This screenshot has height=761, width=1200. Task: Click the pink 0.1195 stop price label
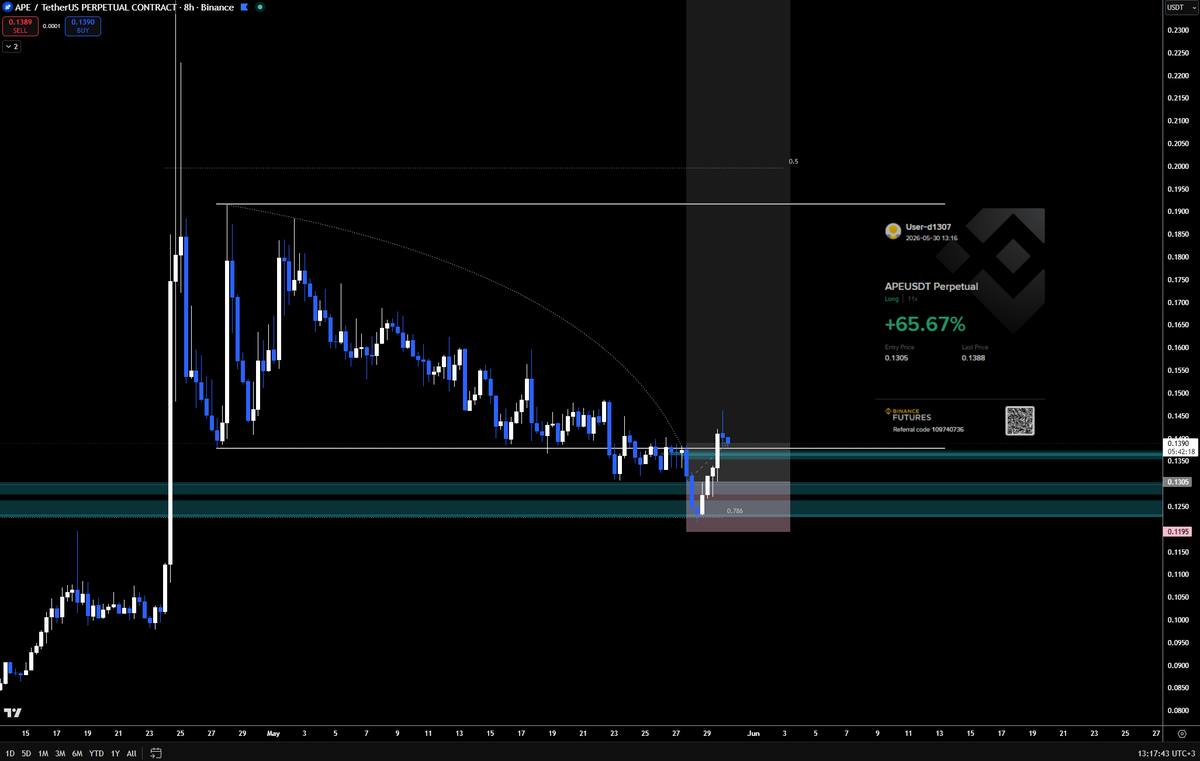coord(1178,532)
